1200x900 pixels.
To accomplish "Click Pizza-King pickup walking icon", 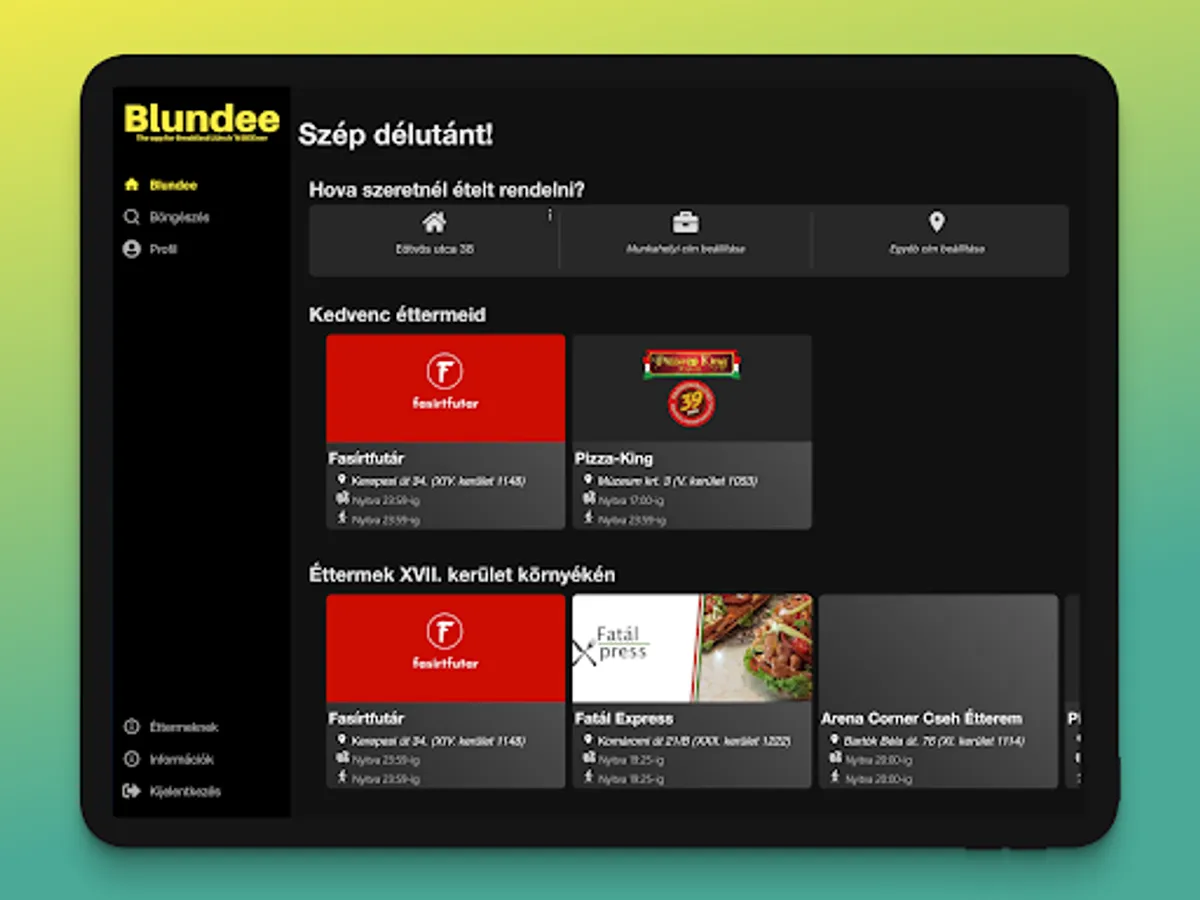I will (589, 518).
